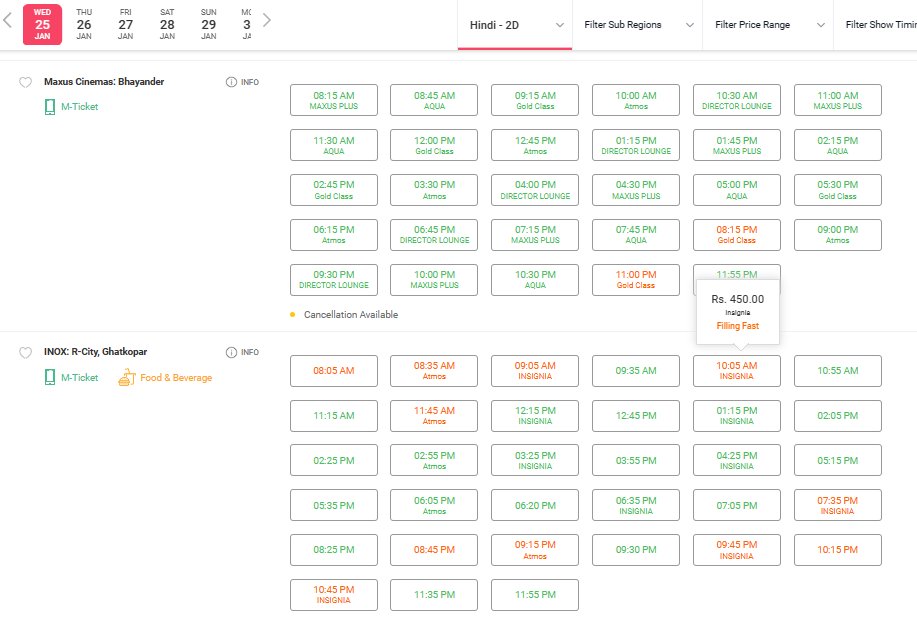Open the Filter Show Timings dropdown

click(x=876, y=25)
